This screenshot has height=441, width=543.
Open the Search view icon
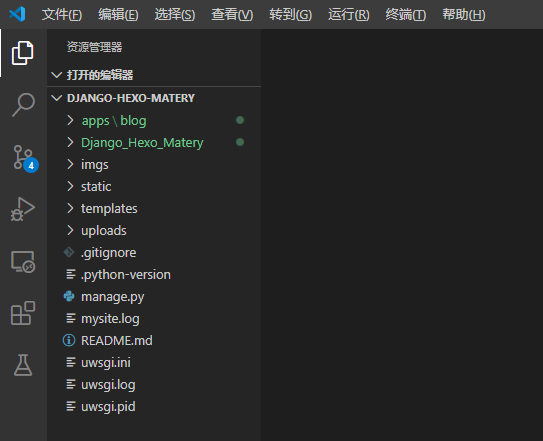pos(23,105)
